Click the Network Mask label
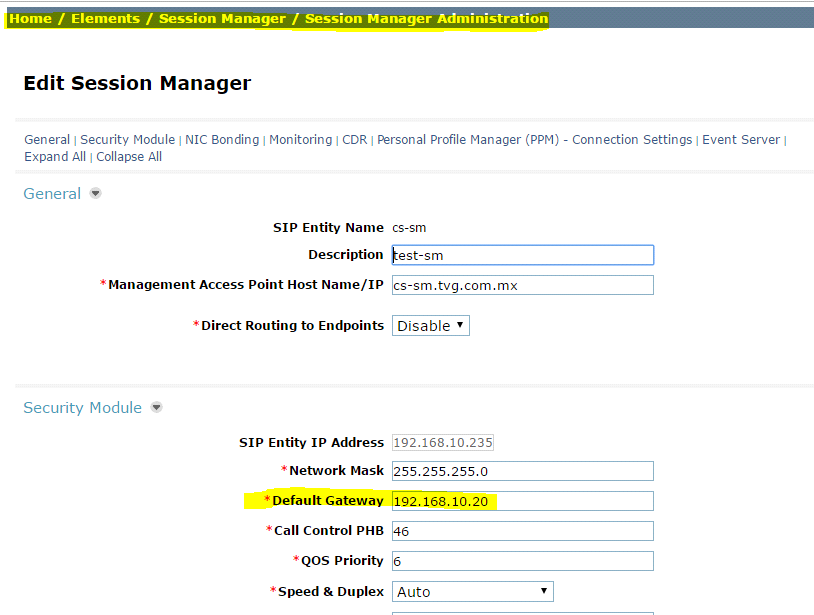This screenshot has height=615, width=814. click(x=336, y=470)
